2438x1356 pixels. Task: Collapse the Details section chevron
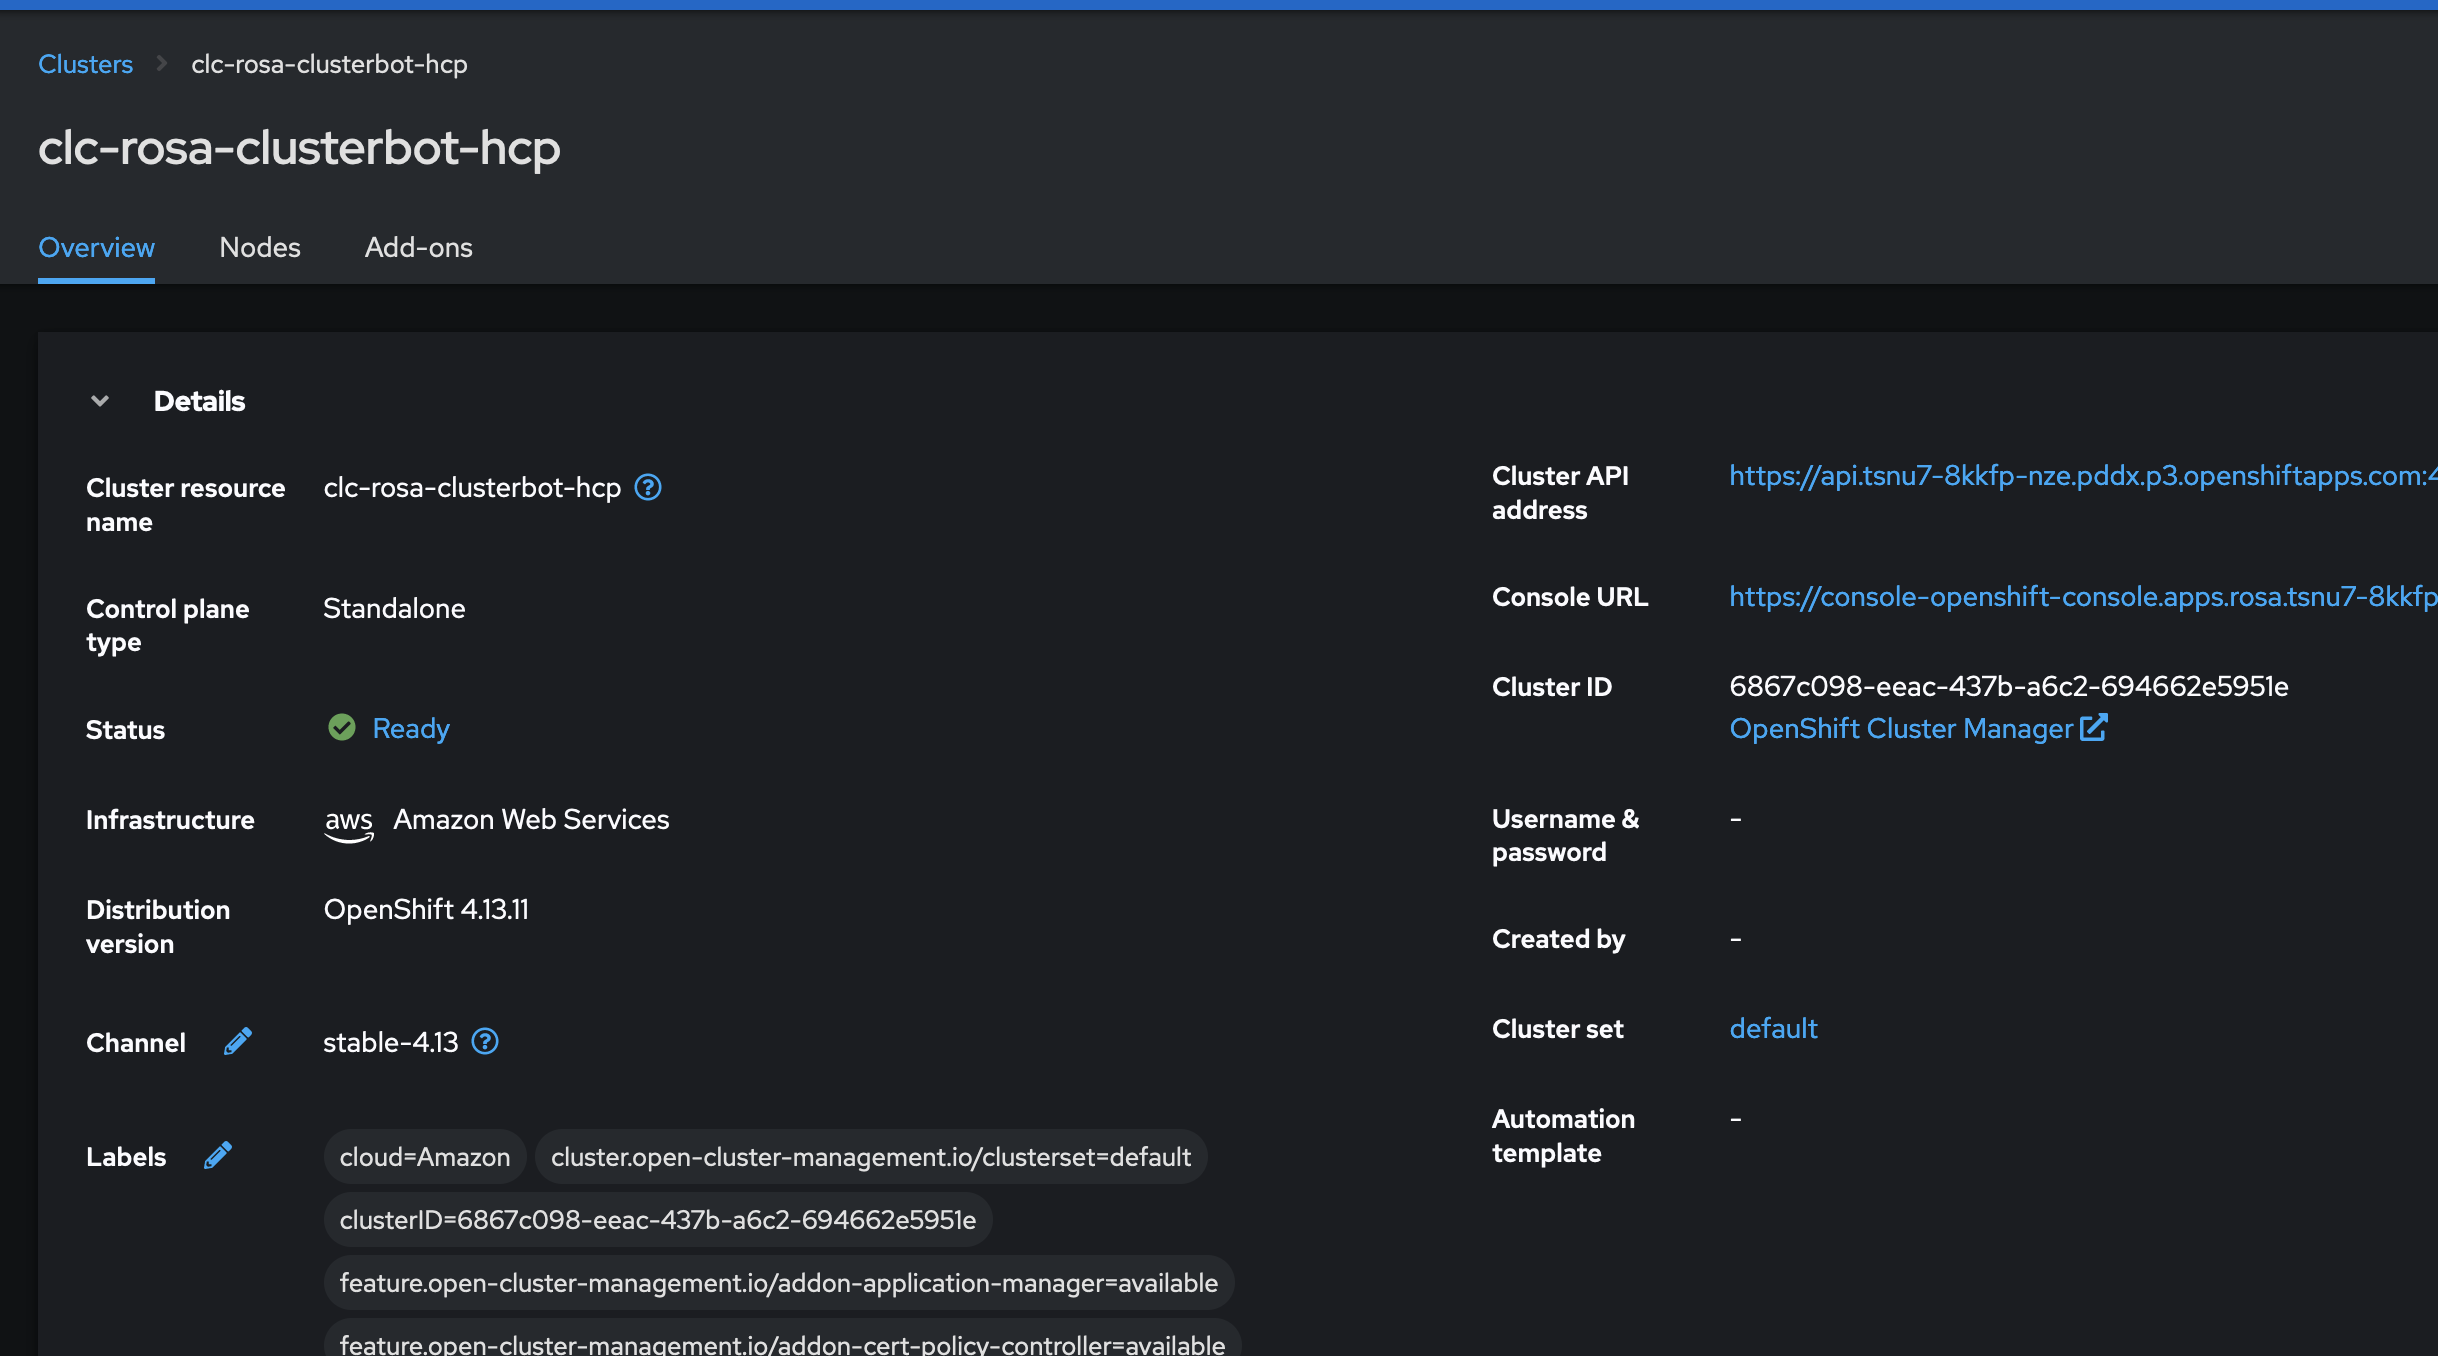coord(100,401)
